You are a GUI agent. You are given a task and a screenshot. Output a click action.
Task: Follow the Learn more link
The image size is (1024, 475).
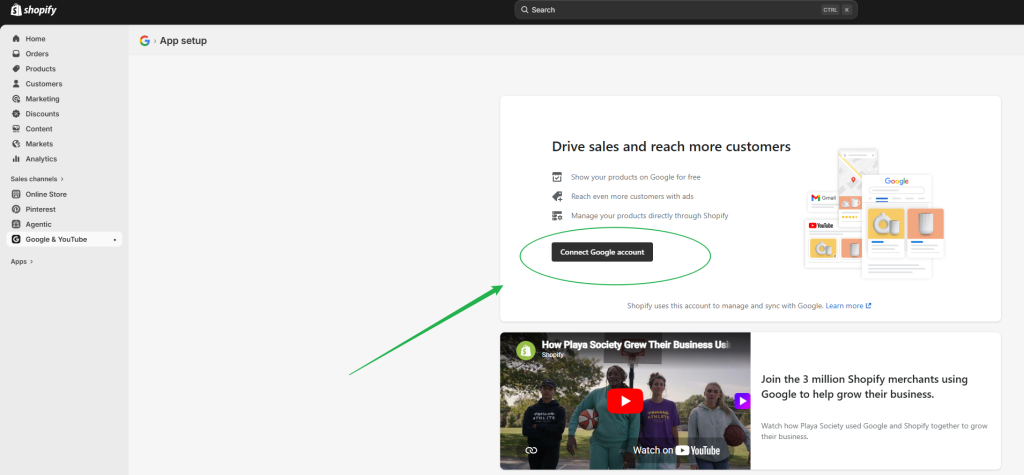pyautogui.click(x=844, y=305)
